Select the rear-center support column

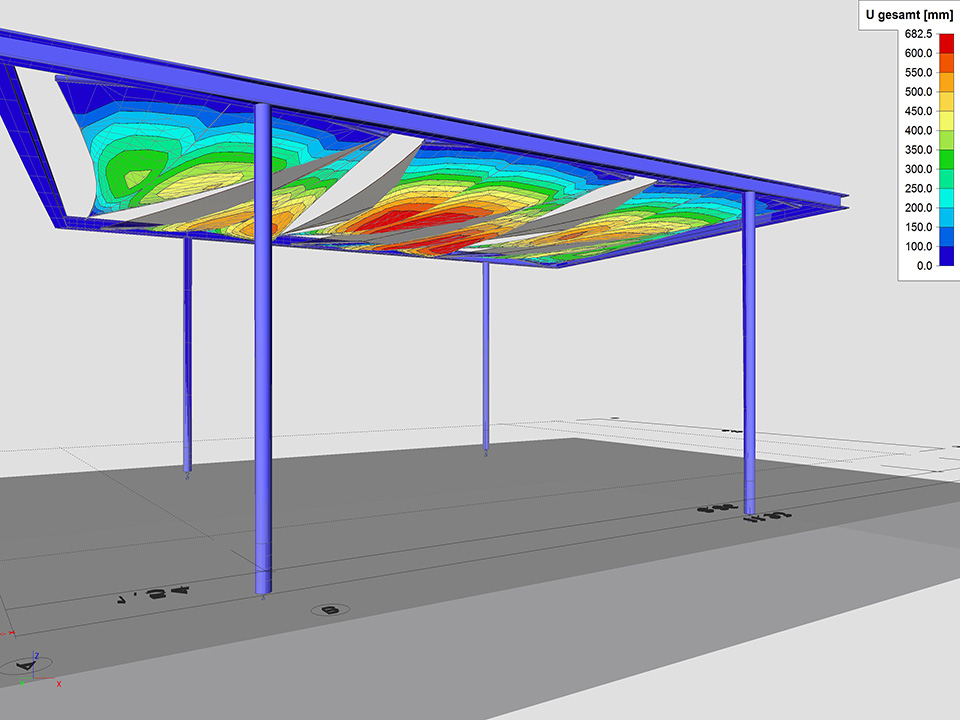[486, 350]
